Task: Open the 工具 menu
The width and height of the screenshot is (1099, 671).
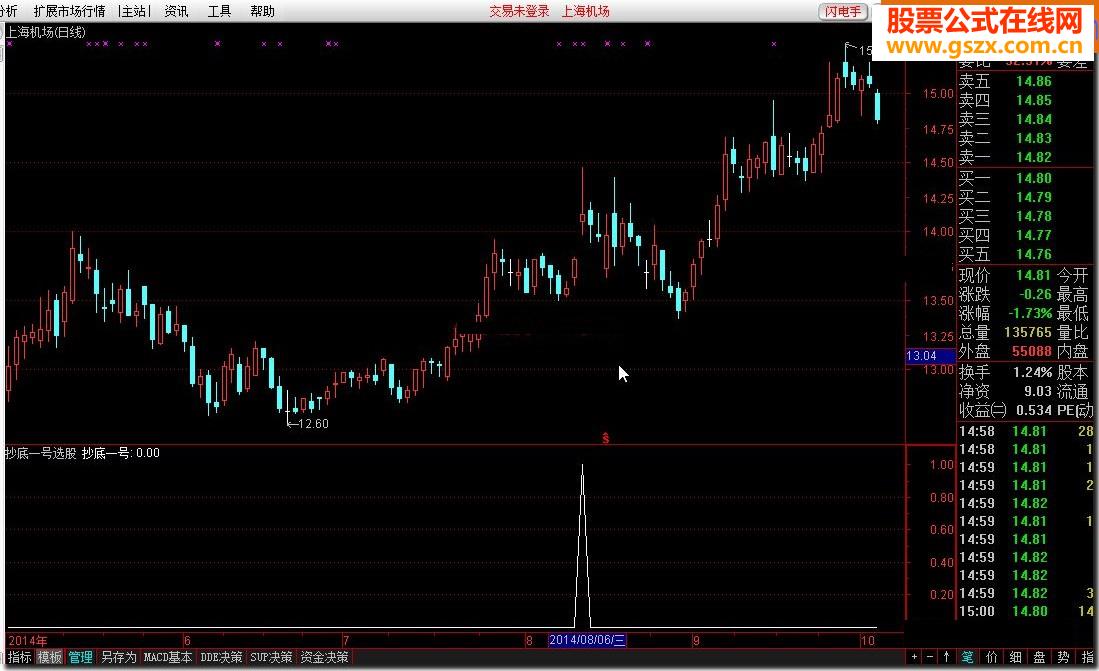Action: pyautogui.click(x=219, y=11)
